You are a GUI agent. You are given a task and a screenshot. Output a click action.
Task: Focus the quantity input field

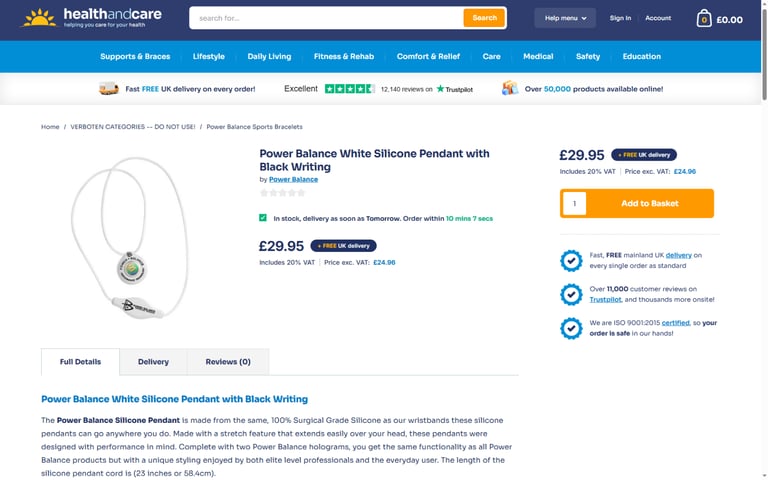click(x=574, y=203)
